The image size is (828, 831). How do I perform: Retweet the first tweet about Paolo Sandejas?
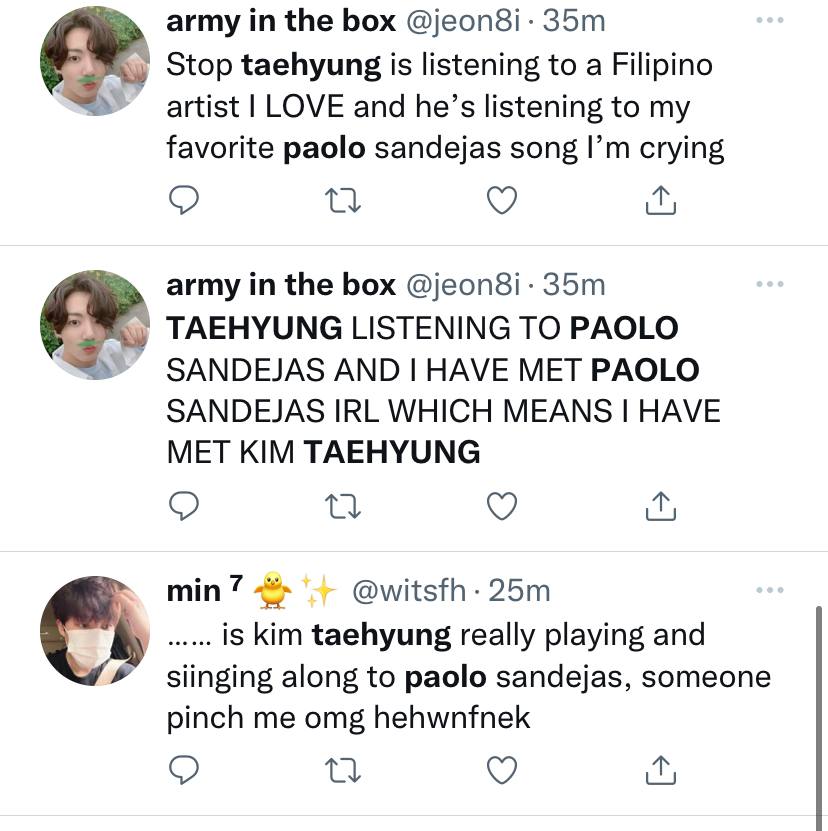point(342,202)
